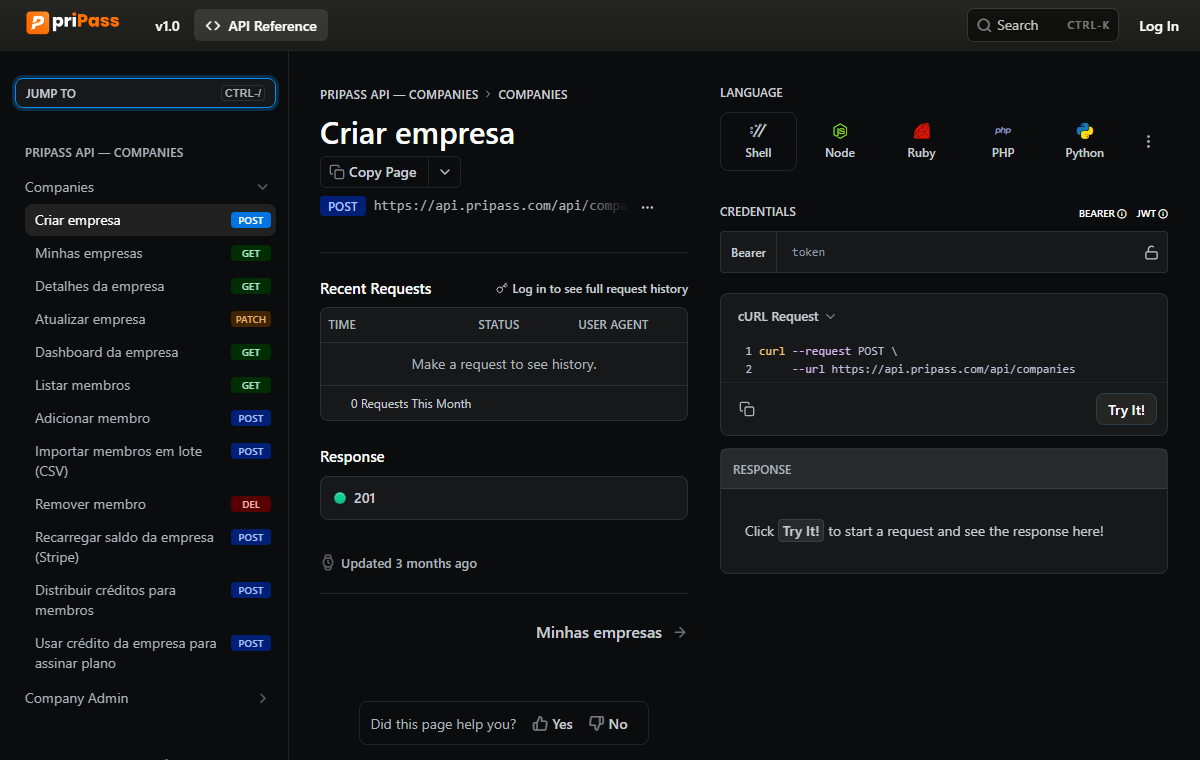The height and width of the screenshot is (760, 1200).
Task: Click Log In in the header
Action: point(1159,26)
